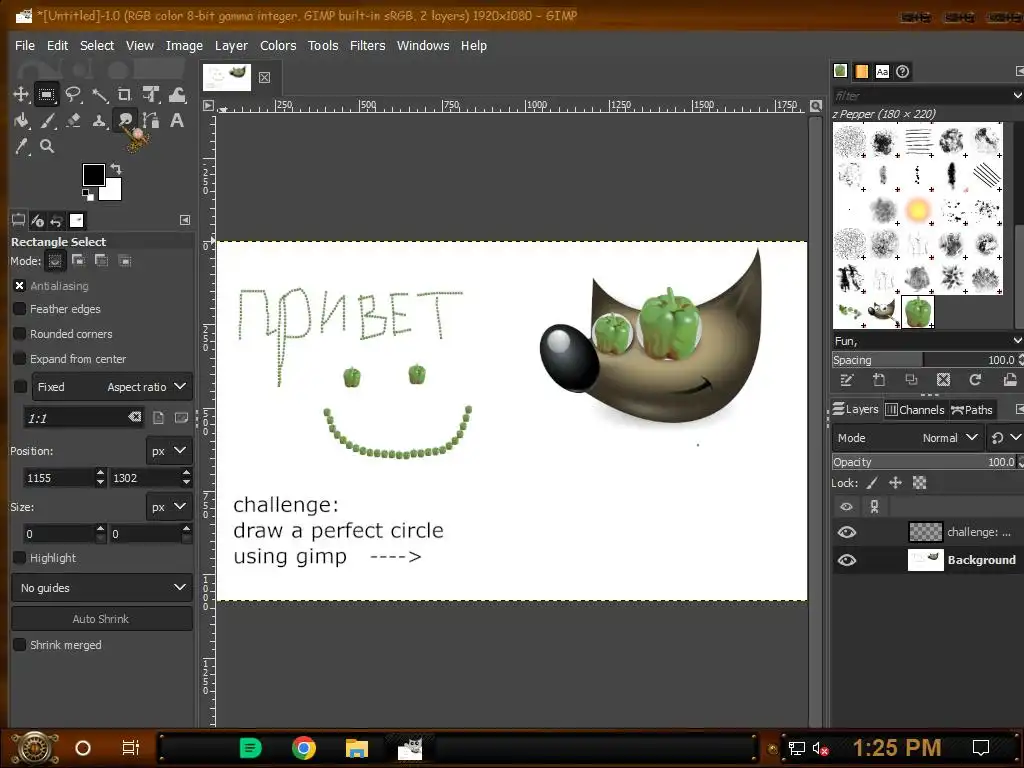Open the Filters menu

[367, 46]
